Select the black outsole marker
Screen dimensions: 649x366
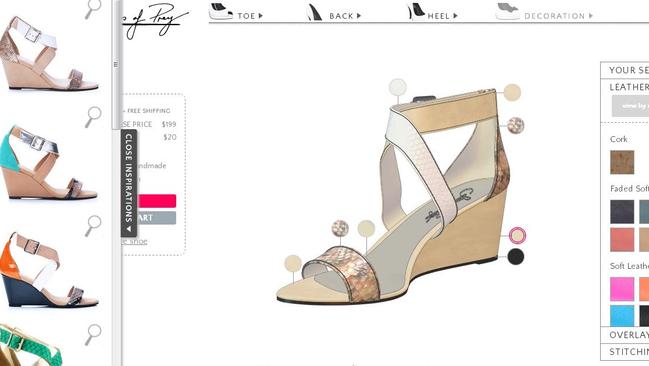tap(516, 257)
